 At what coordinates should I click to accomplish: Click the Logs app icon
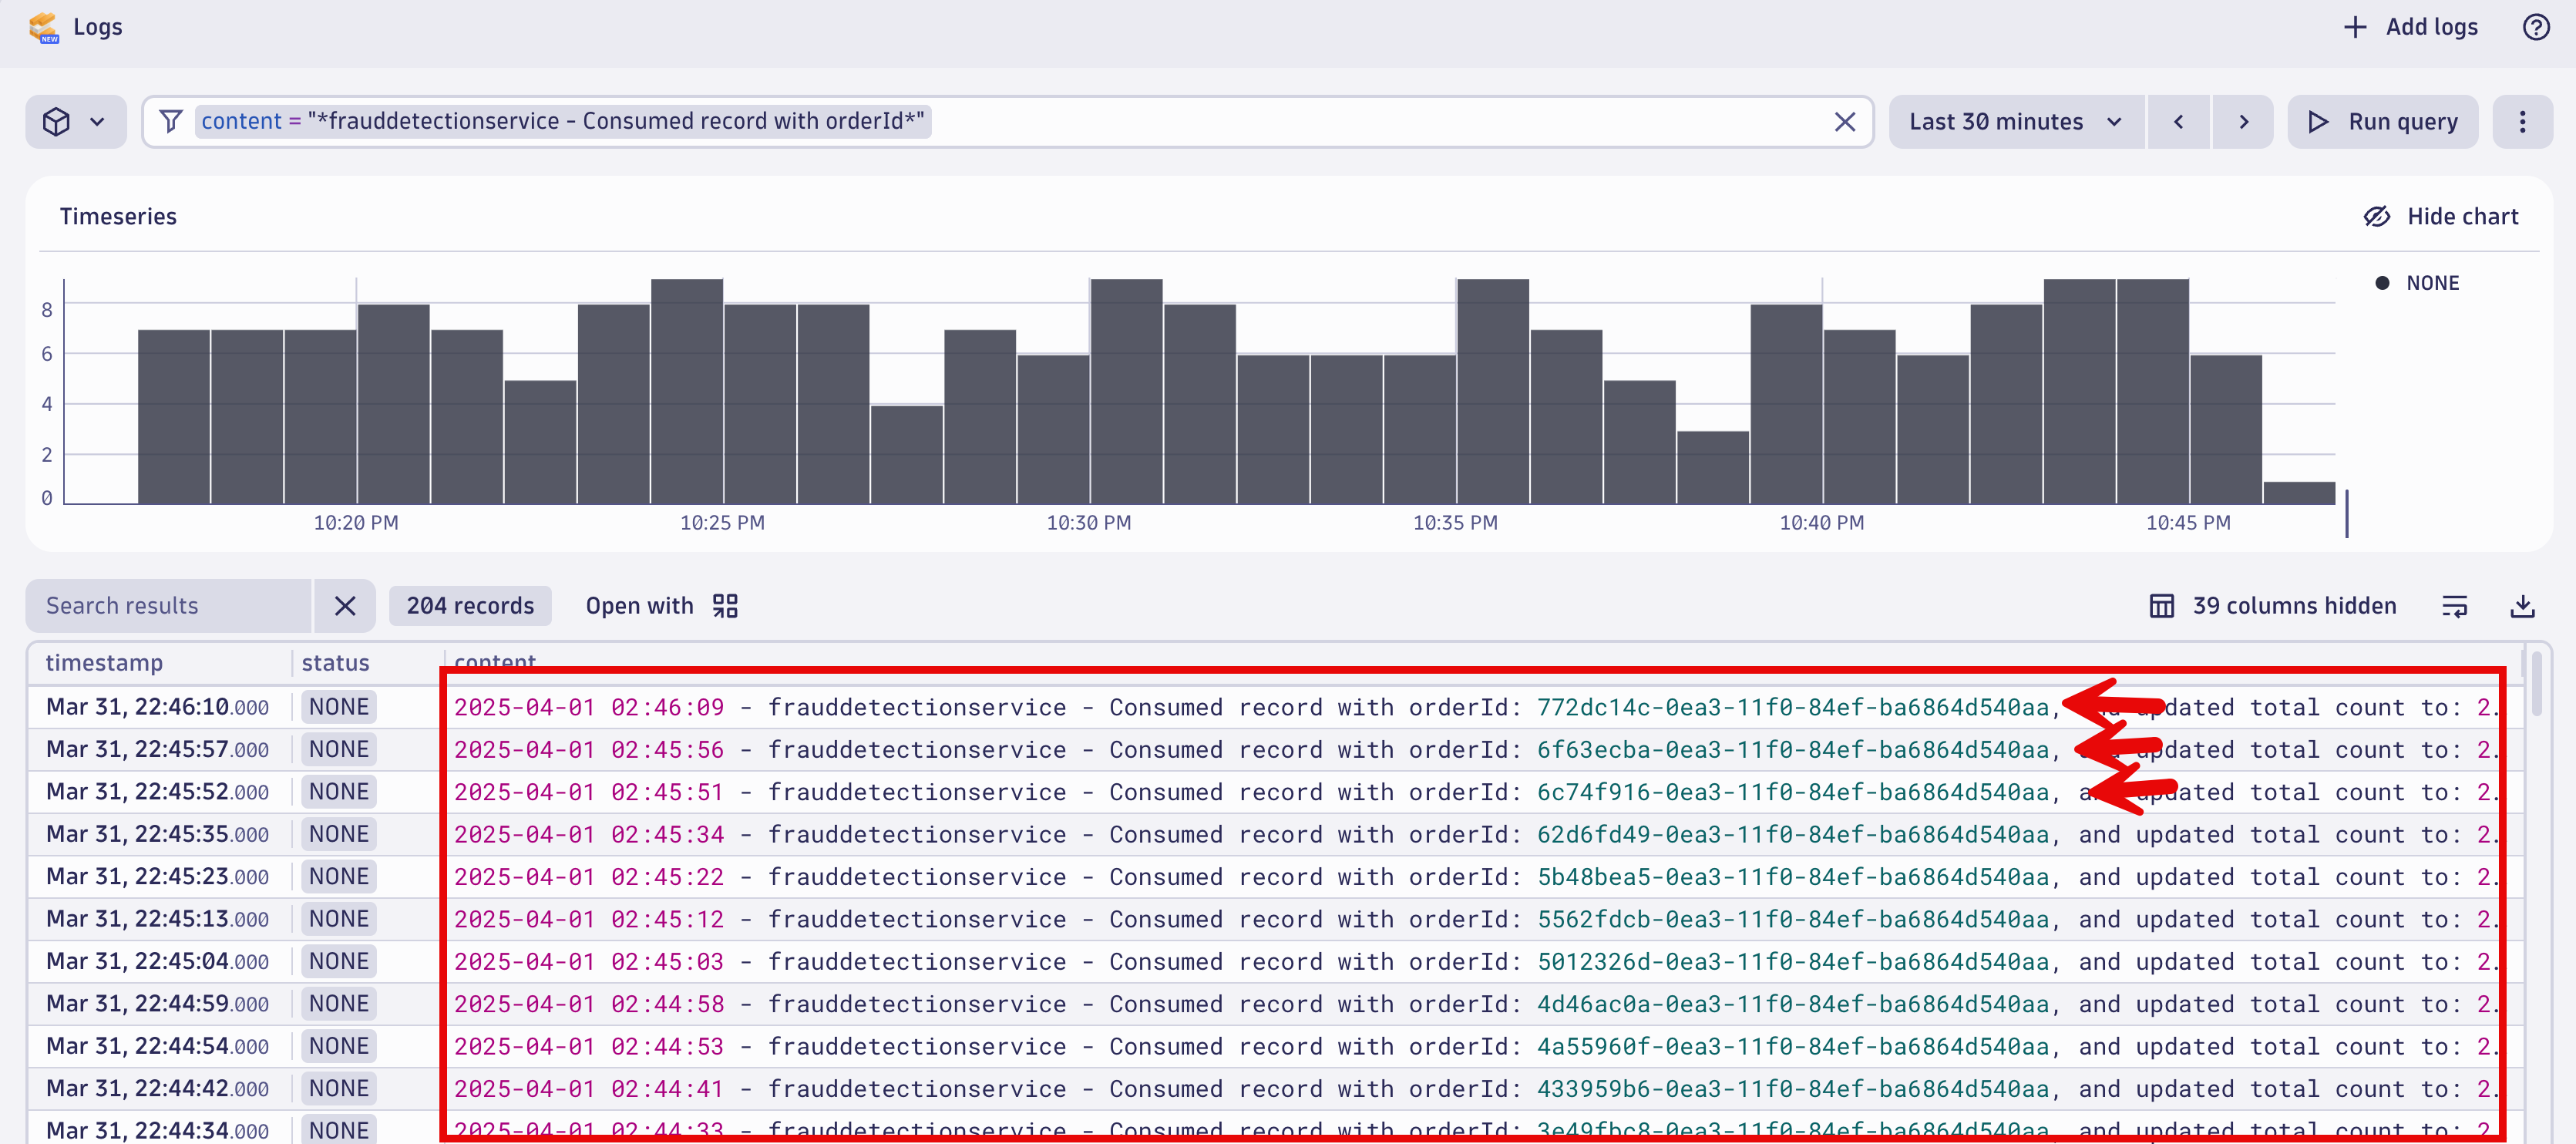pos(45,27)
